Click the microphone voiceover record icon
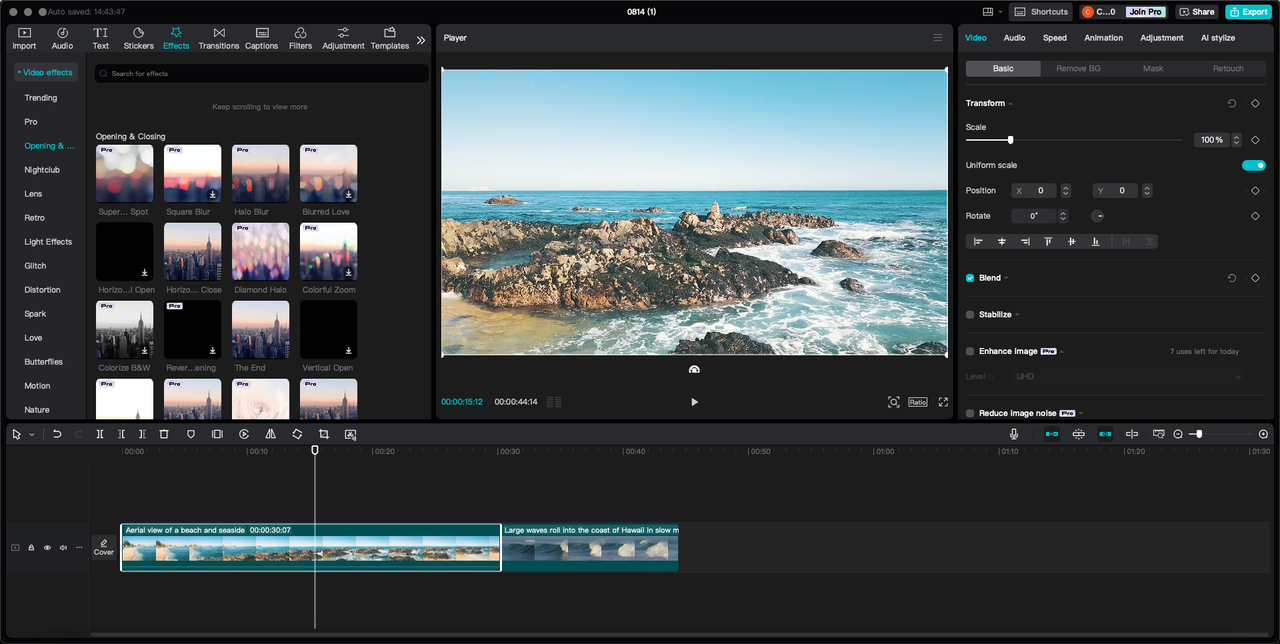The height and width of the screenshot is (644, 1280). [x=1013, y=434]
